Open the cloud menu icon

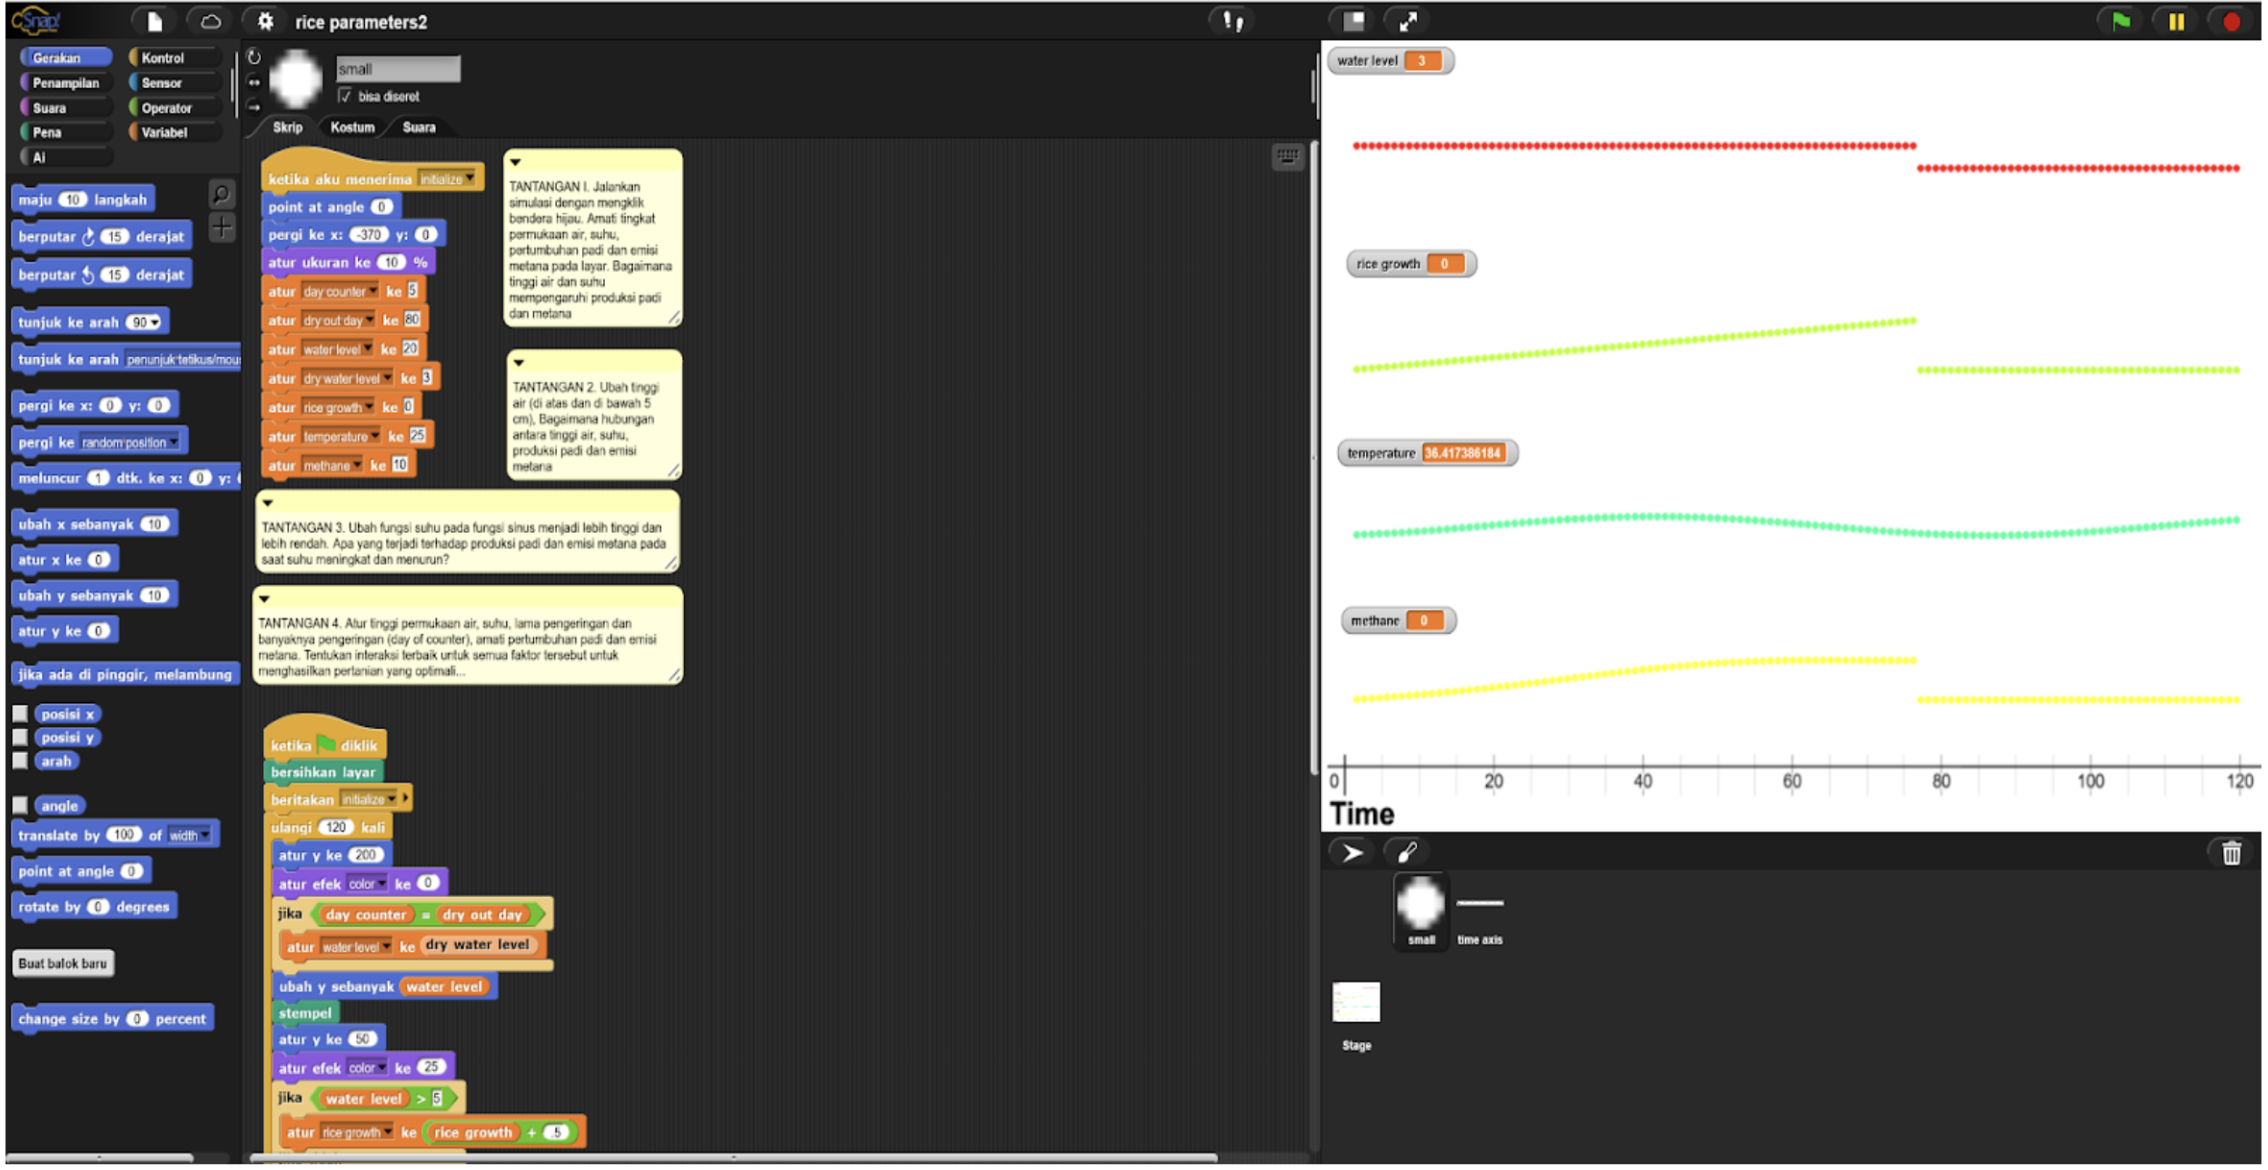click(x=210, y=21)
